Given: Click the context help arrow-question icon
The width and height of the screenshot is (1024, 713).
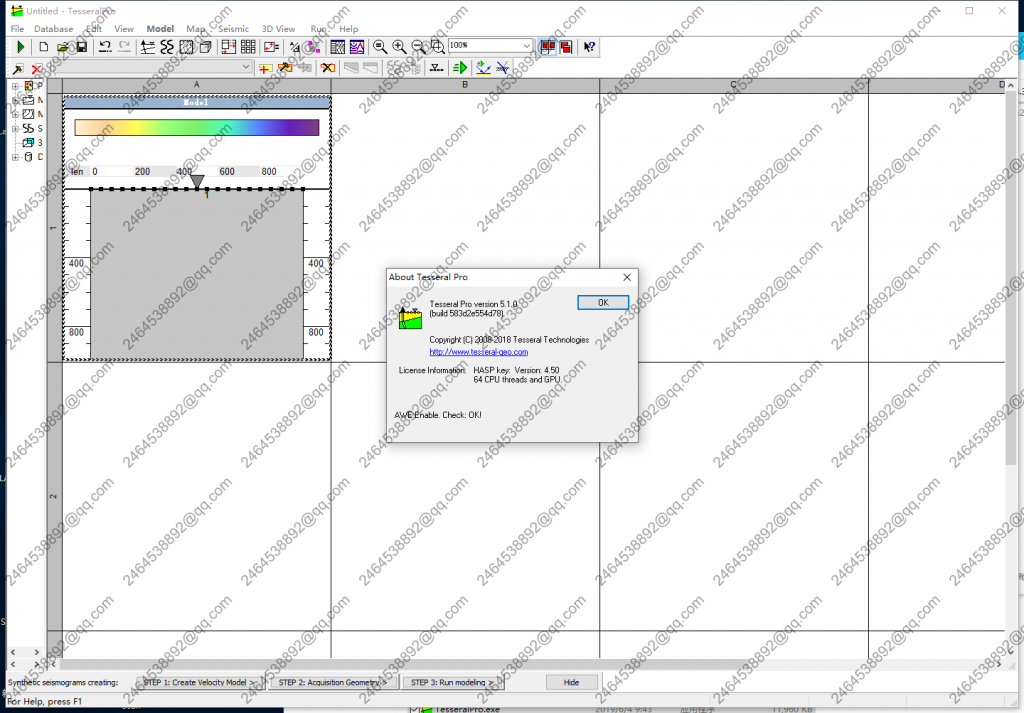Looking at the screenshot, I should click(589, 47).
